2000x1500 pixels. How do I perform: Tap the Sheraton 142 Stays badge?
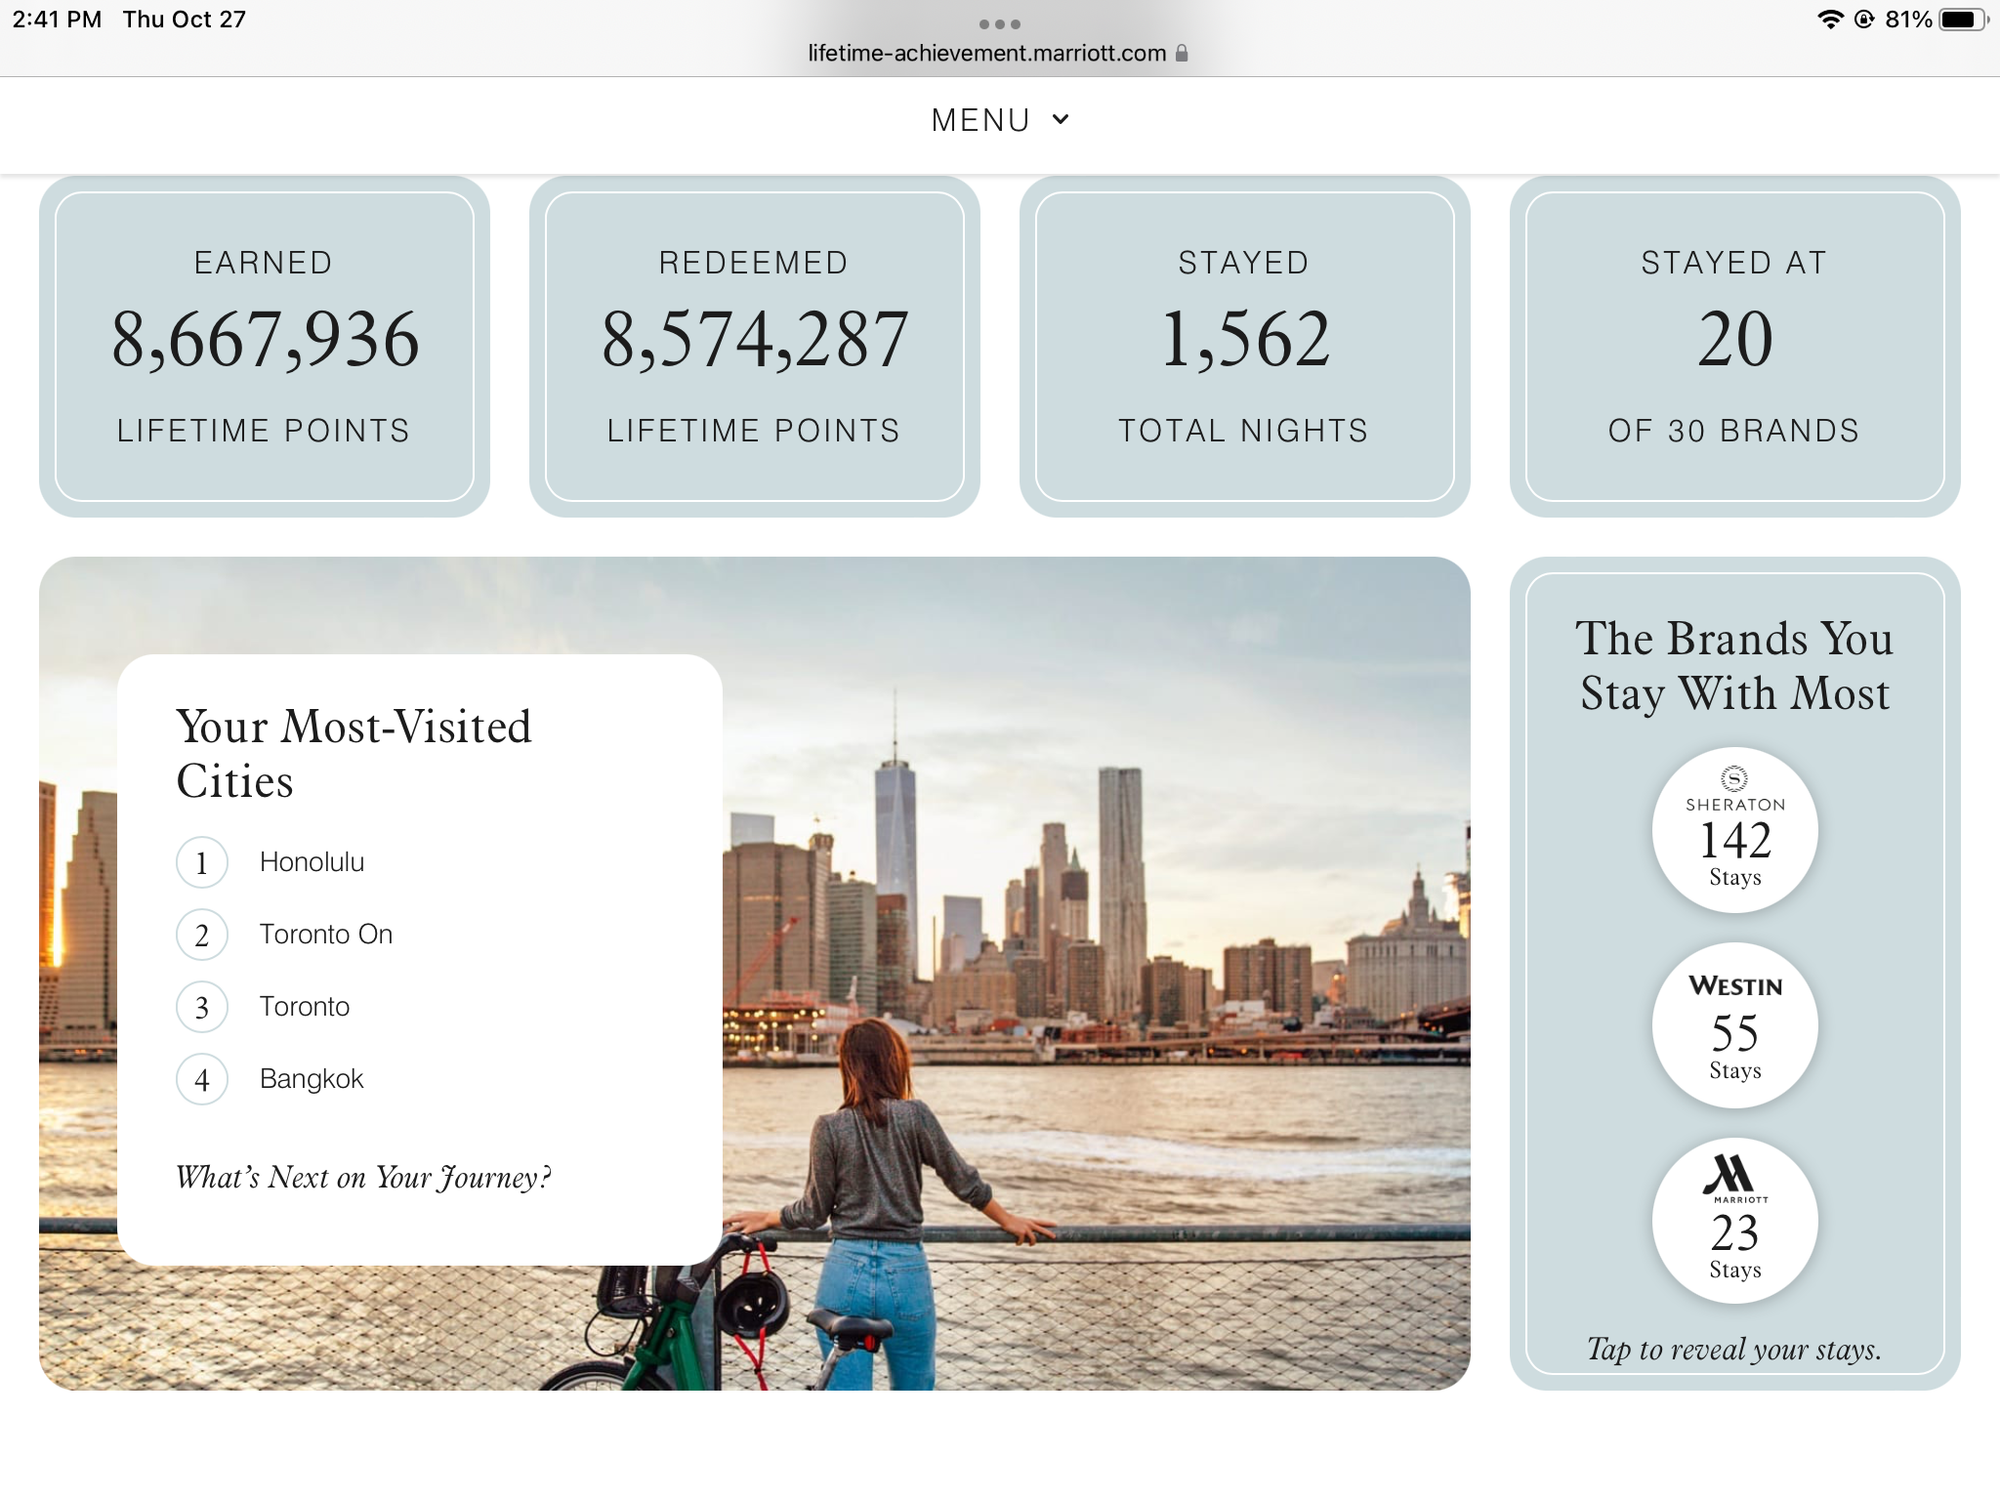[x=1735, y=829]
